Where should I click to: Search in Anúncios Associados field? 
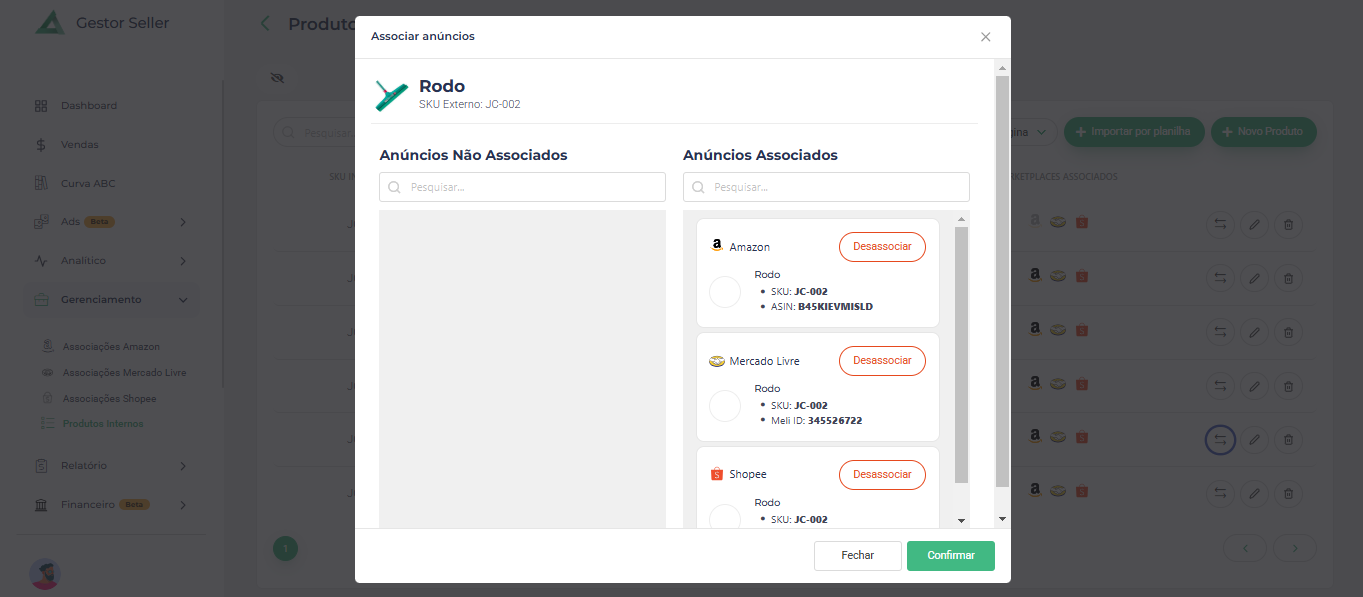tap(826, 187)
